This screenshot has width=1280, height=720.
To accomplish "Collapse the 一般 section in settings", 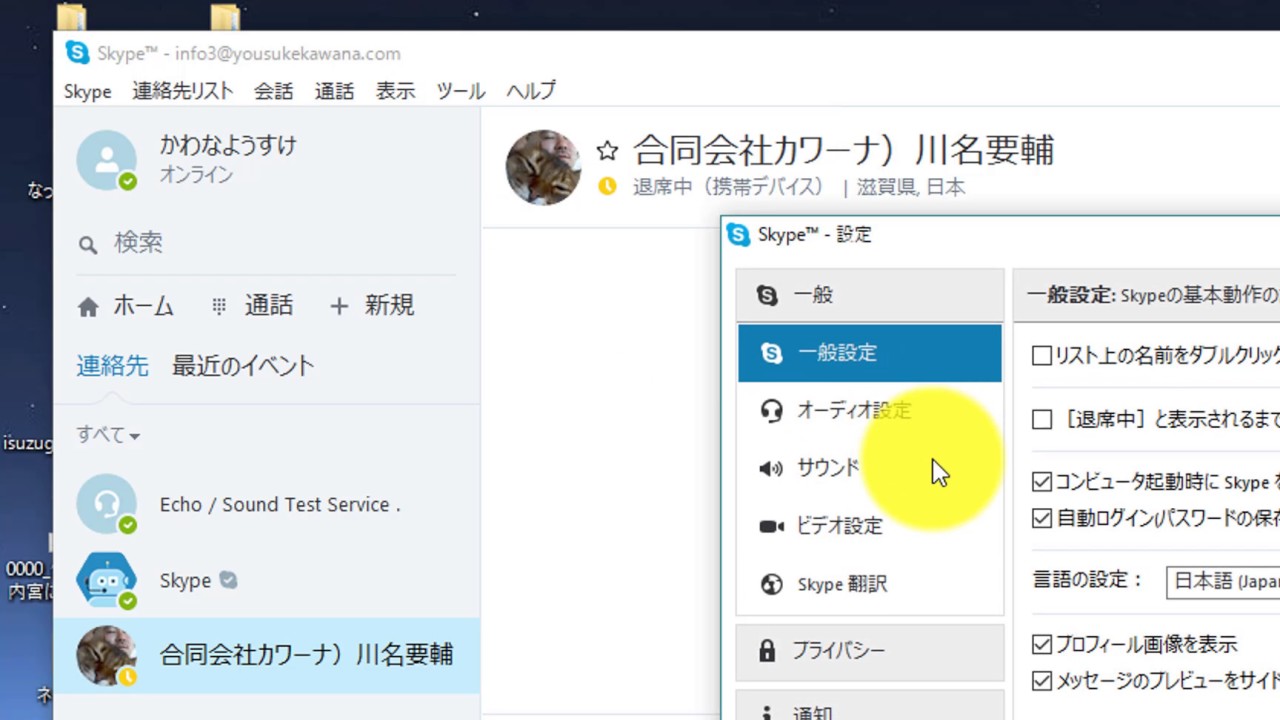I will [x=870, y=295].
